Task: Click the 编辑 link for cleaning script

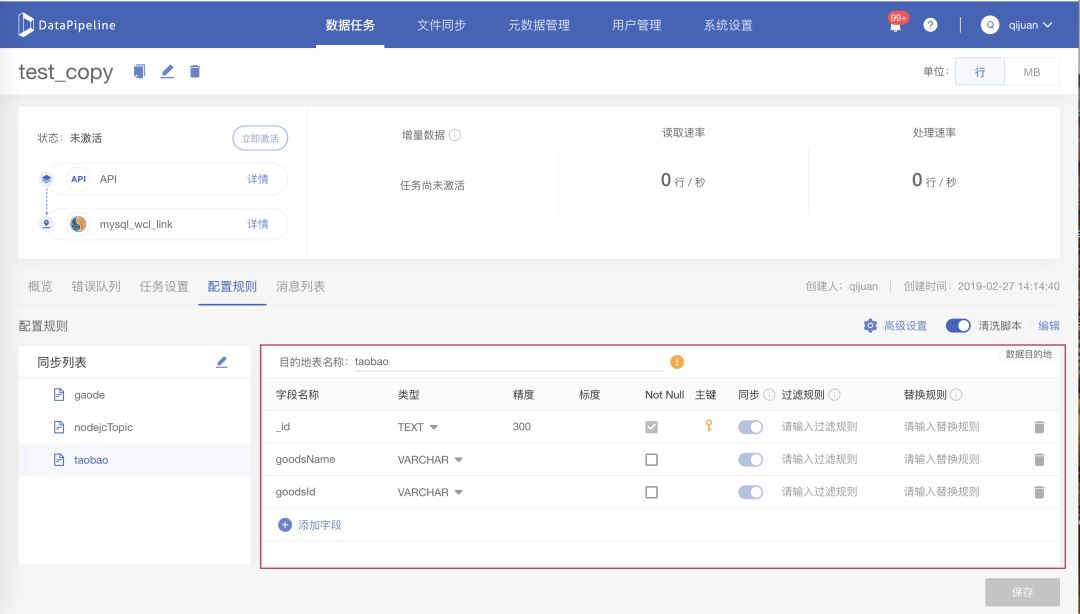Action: [x=1049, y=325]
